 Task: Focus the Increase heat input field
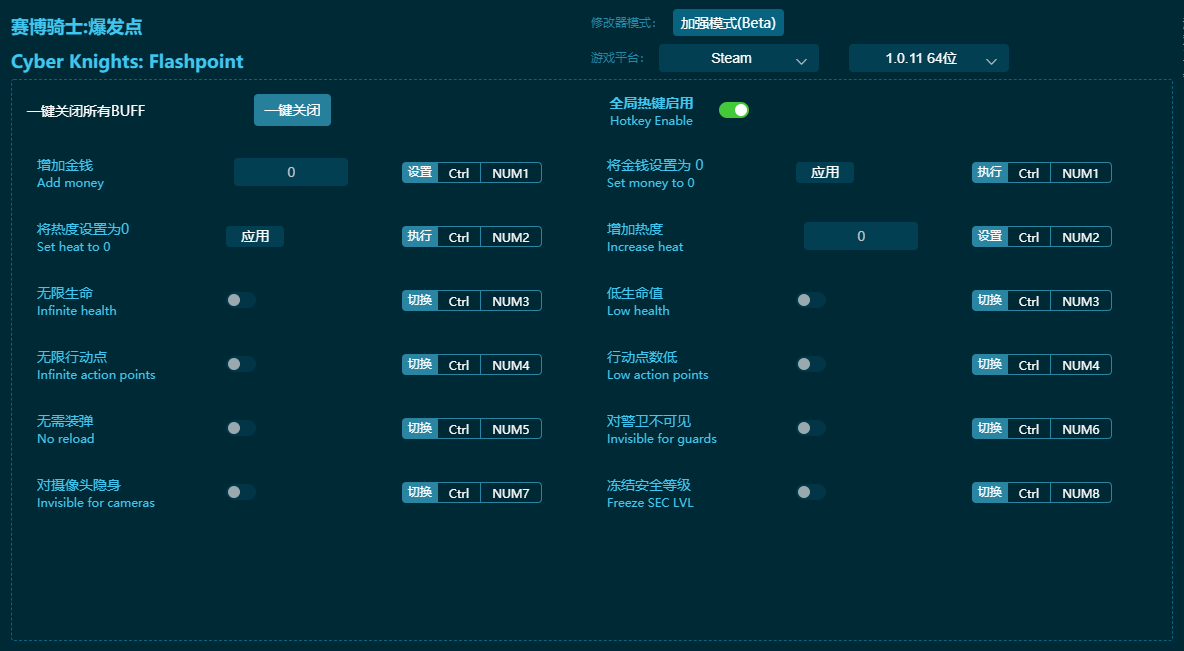point(861,236)
